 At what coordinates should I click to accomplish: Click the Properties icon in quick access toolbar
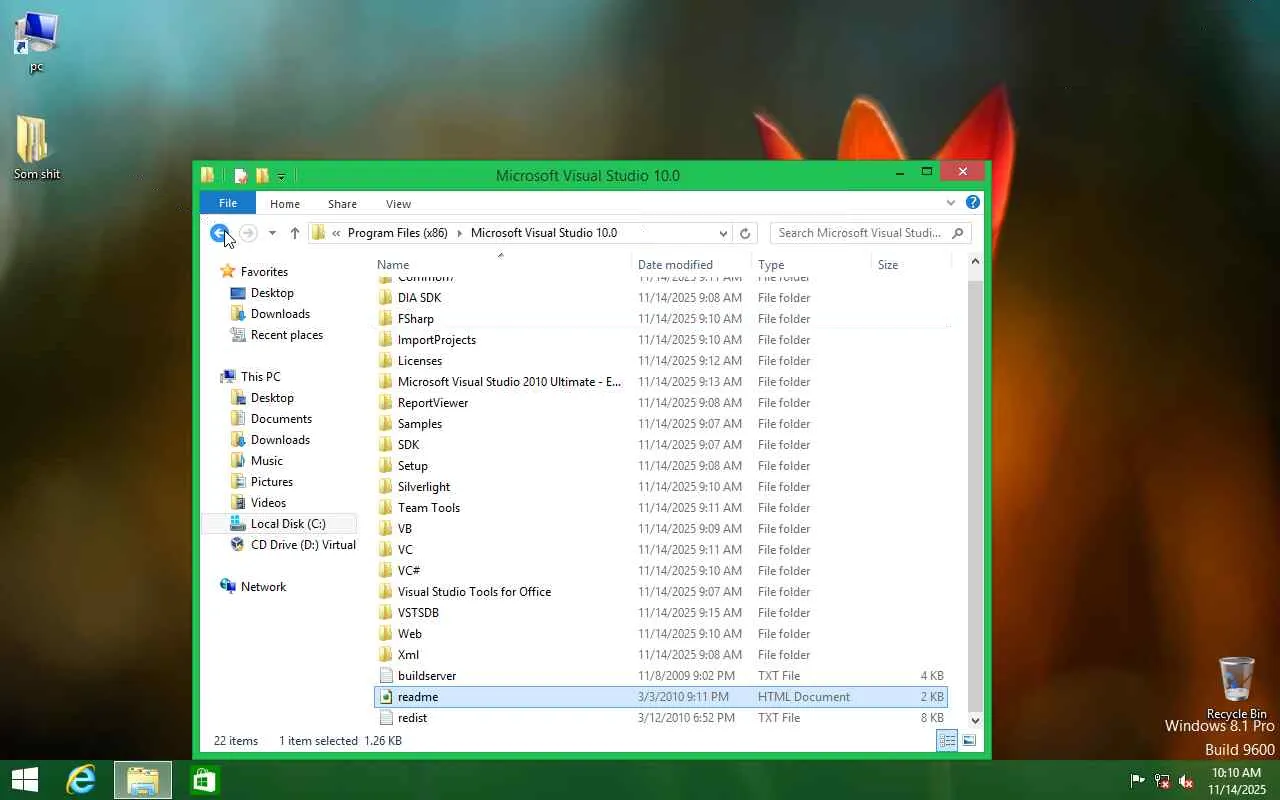pos(241,175)
